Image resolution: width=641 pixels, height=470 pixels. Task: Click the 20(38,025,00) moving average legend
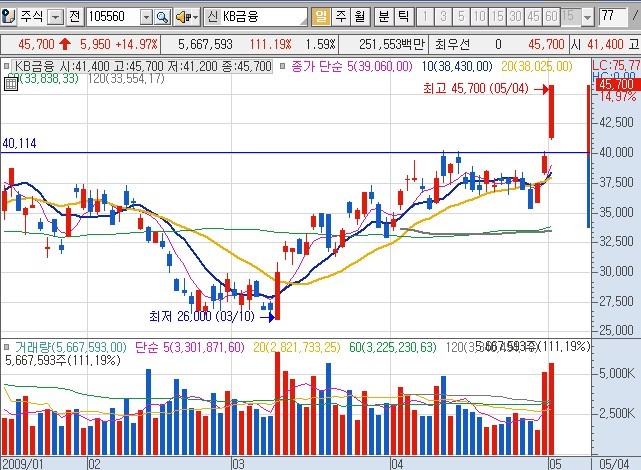click(x=537, y=66)
